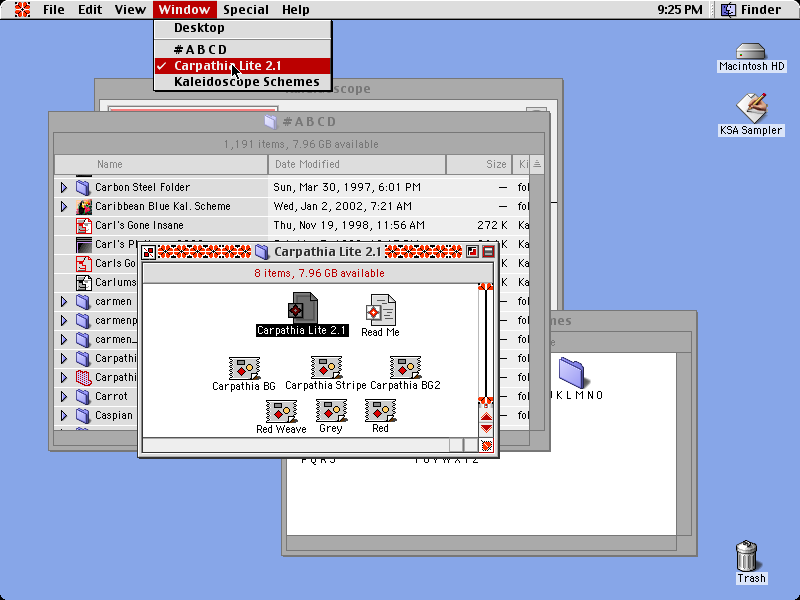800x600 pixels.
Task: Expand the Carbon Steel Folder disclosure triangle
Action: tap(64, 188)
